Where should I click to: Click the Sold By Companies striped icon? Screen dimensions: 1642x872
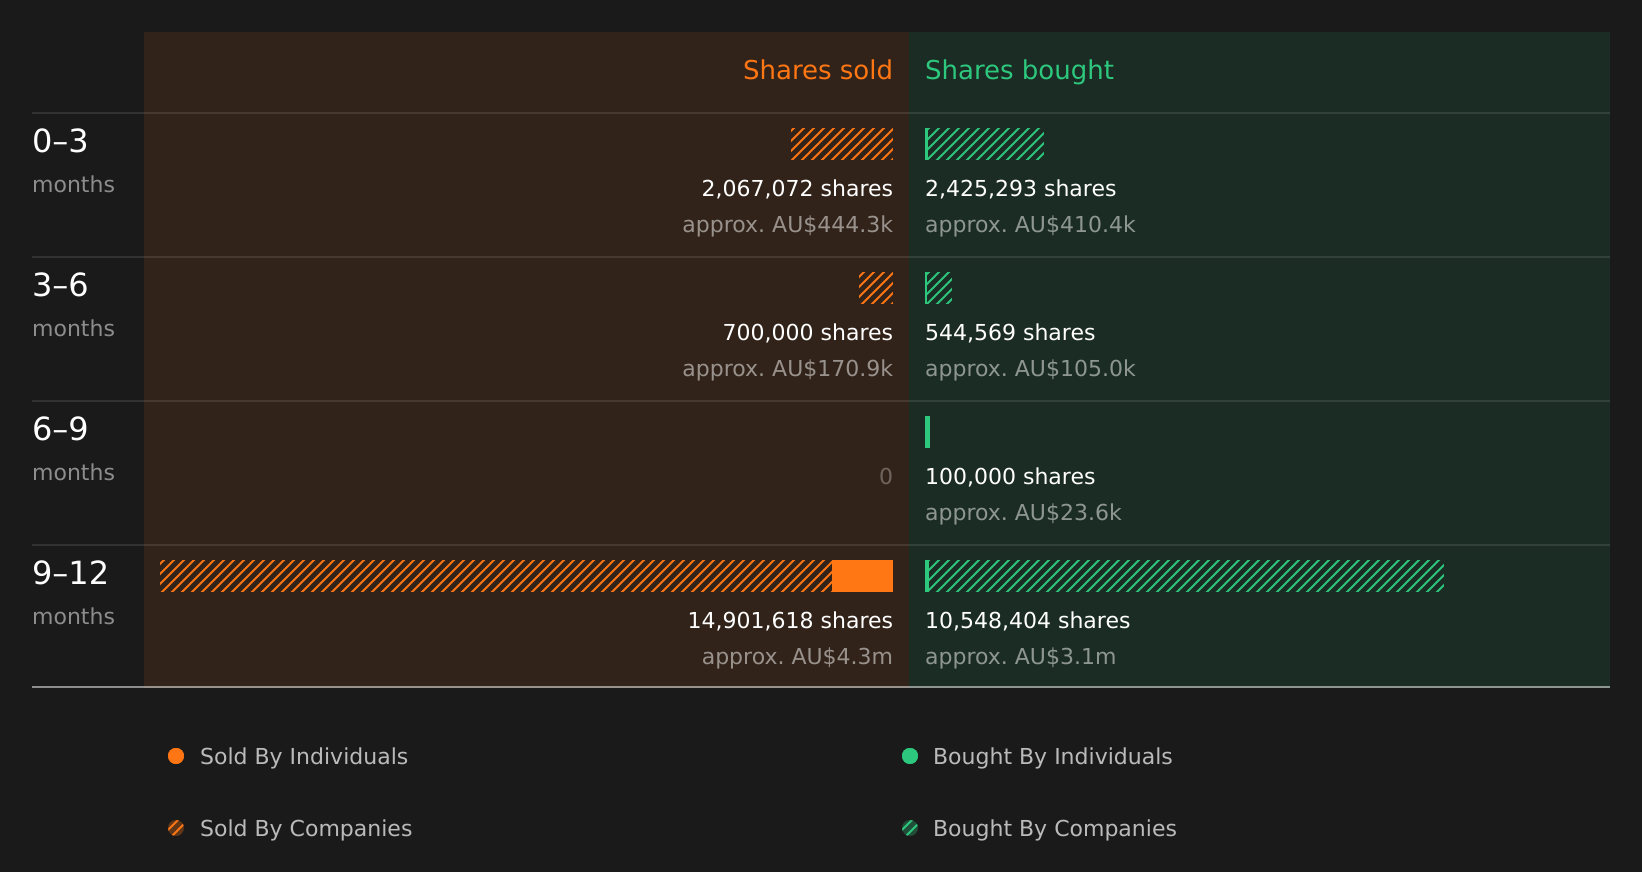176,828
